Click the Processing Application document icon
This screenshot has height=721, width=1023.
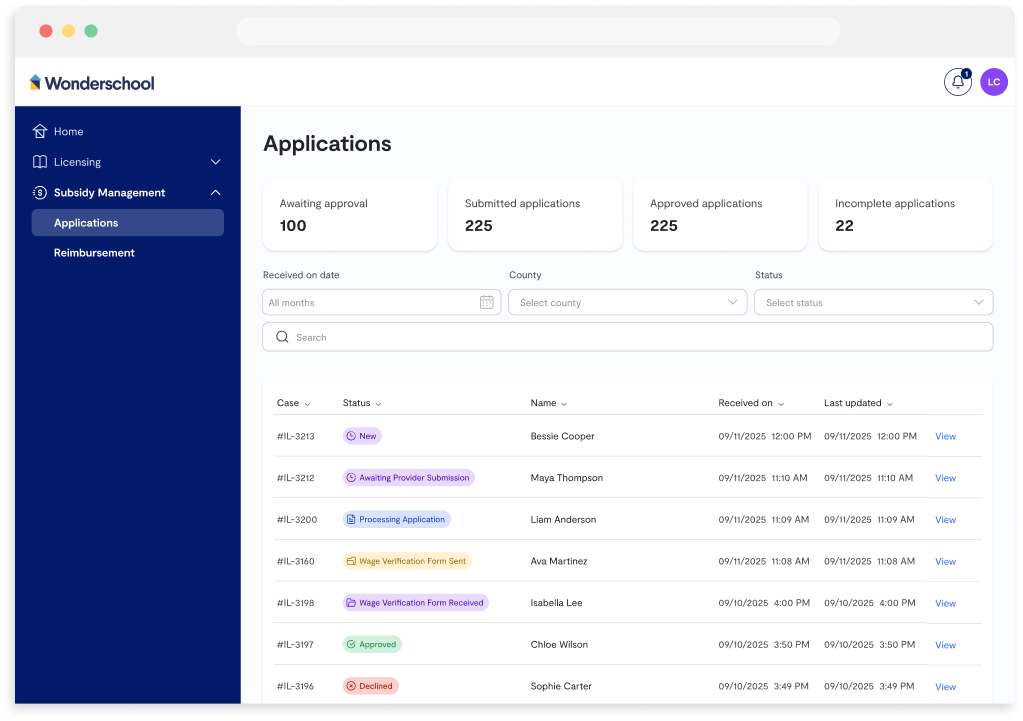coord(351,519)
